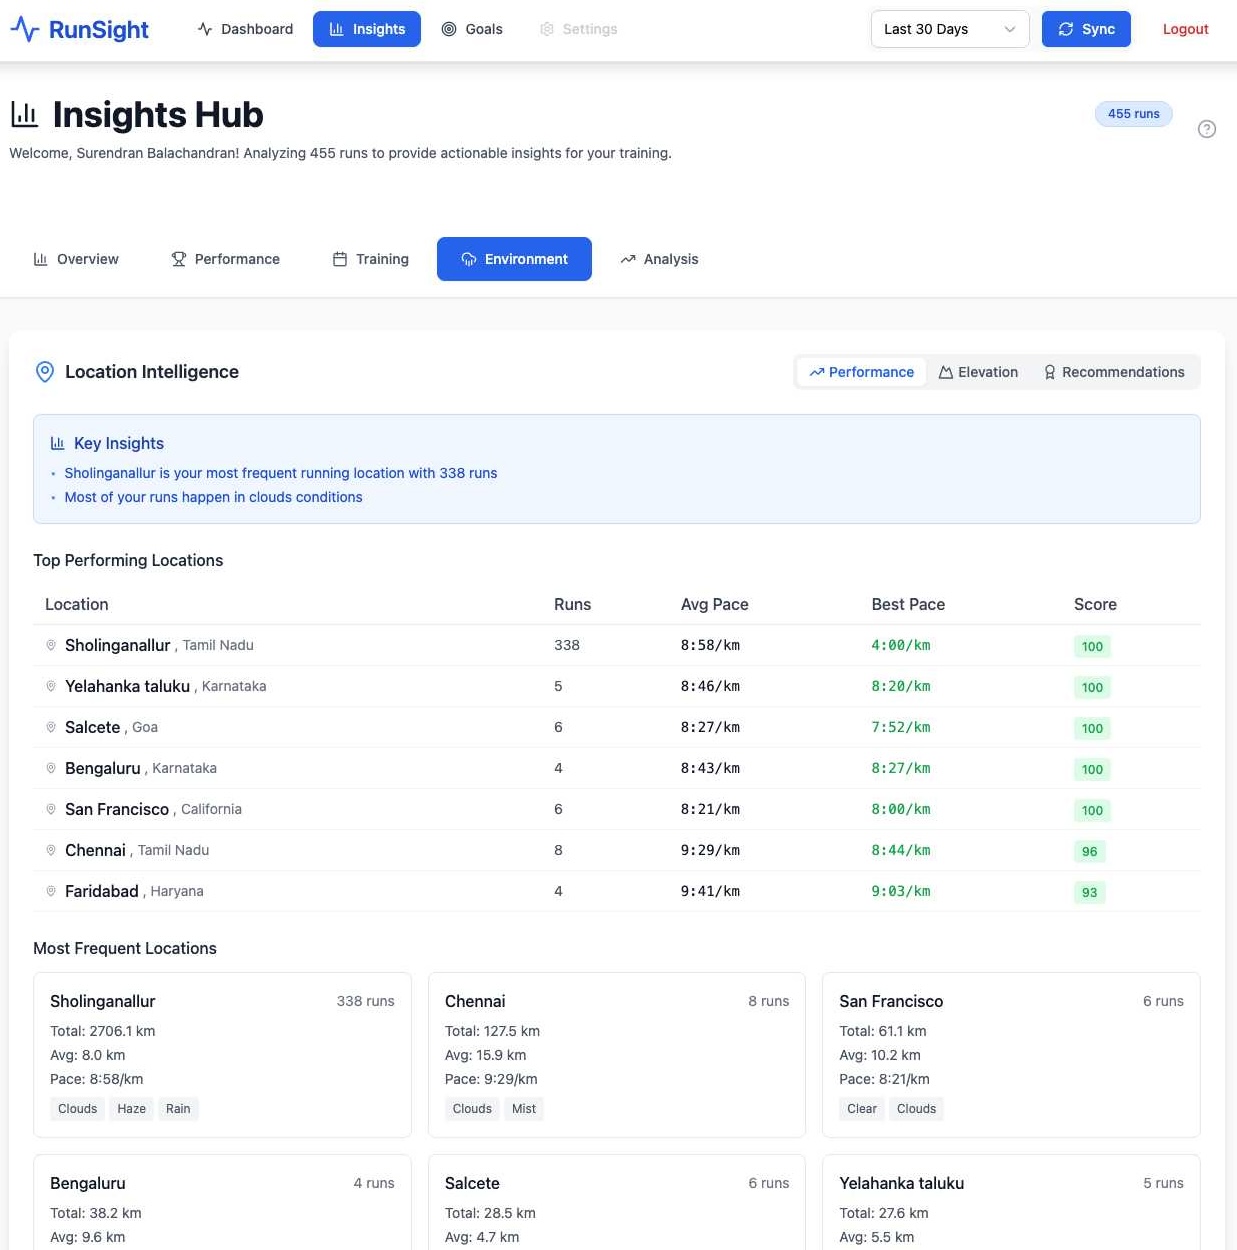Screen dimensions: 1237x1250
Task: Click the Location column header
Action: click(77, 604)
